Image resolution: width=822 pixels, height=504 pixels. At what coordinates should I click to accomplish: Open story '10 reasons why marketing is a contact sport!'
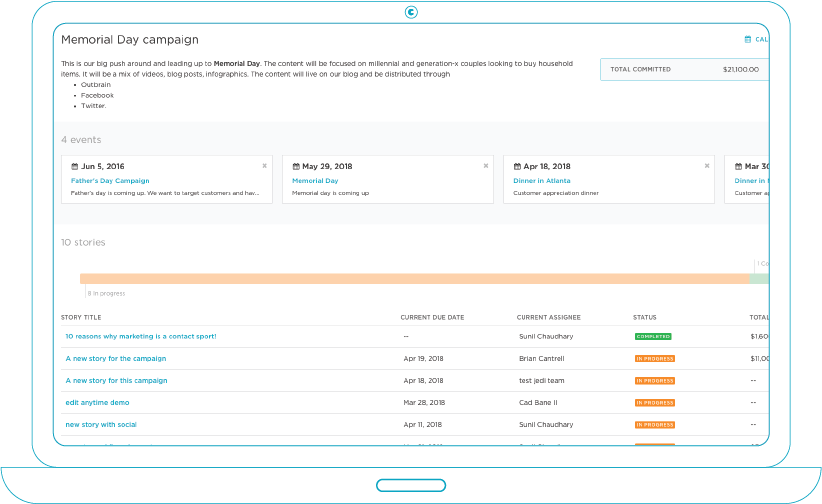tap(141, 337)
